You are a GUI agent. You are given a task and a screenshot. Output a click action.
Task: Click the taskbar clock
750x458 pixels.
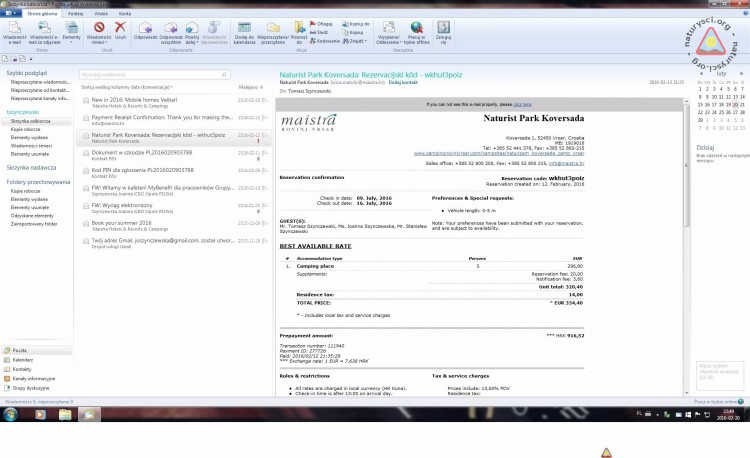click(728, 414)
